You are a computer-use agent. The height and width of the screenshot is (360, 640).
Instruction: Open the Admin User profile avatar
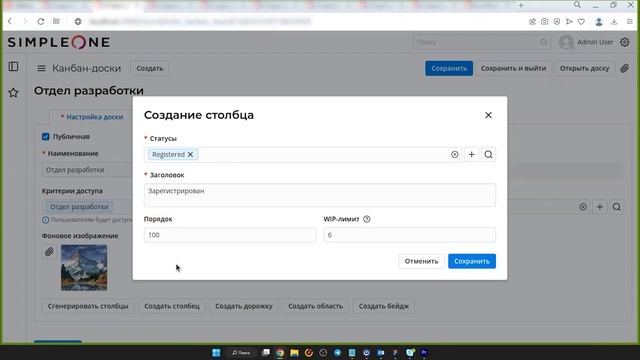[x=566, y=42]
